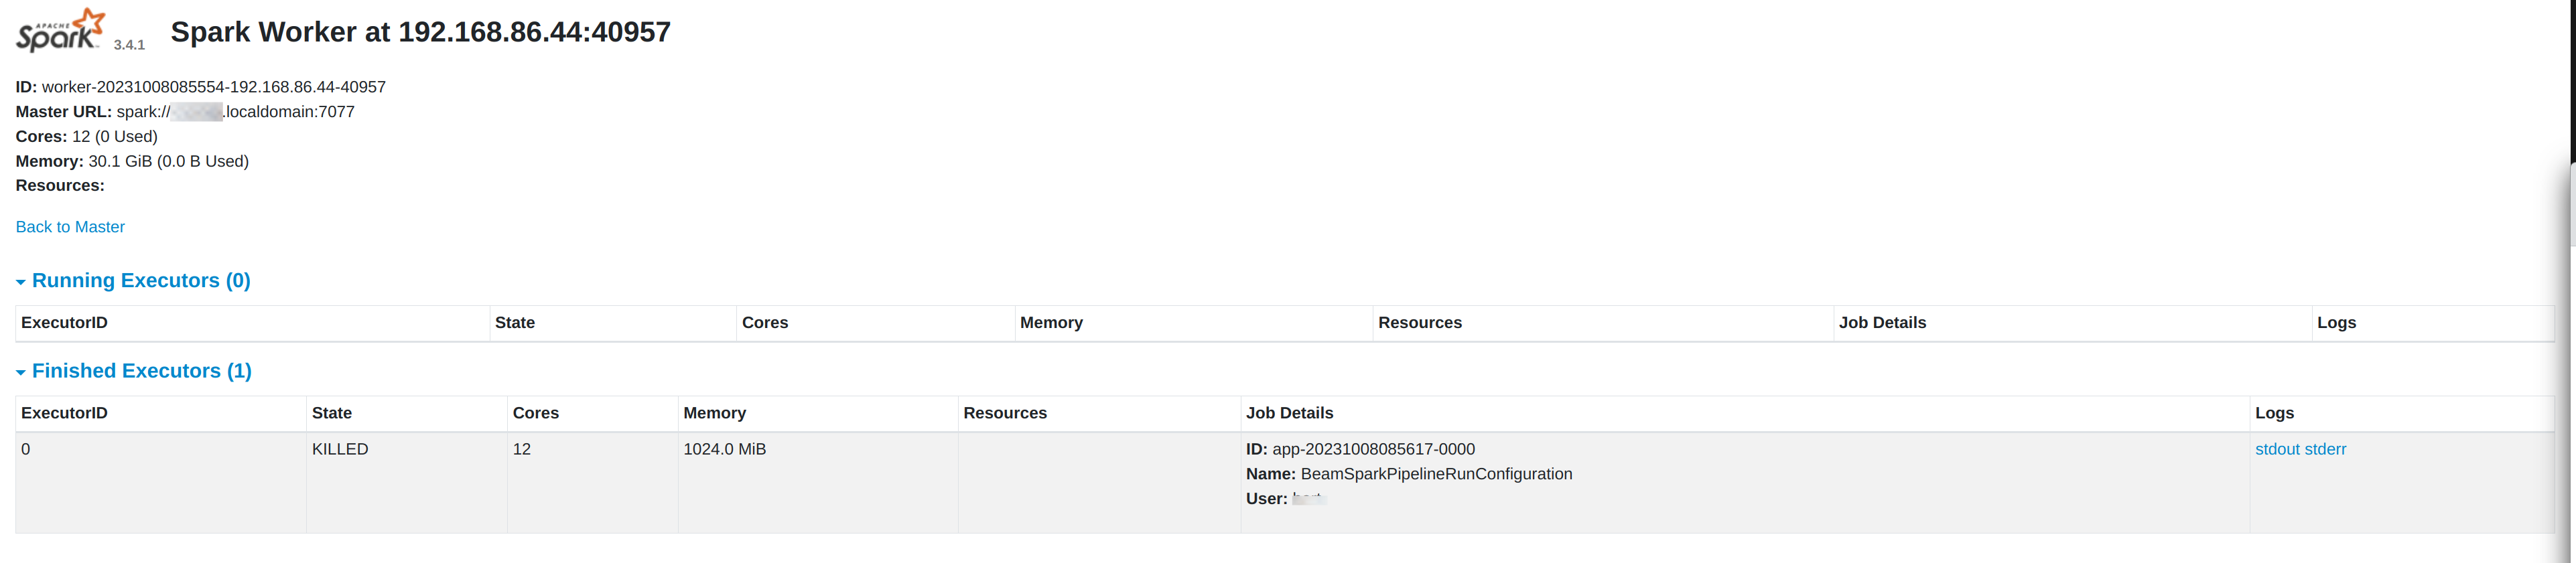Sort Running Executors by State column
This screenshot has width=2576, height=563.
[x=514, y=323]
